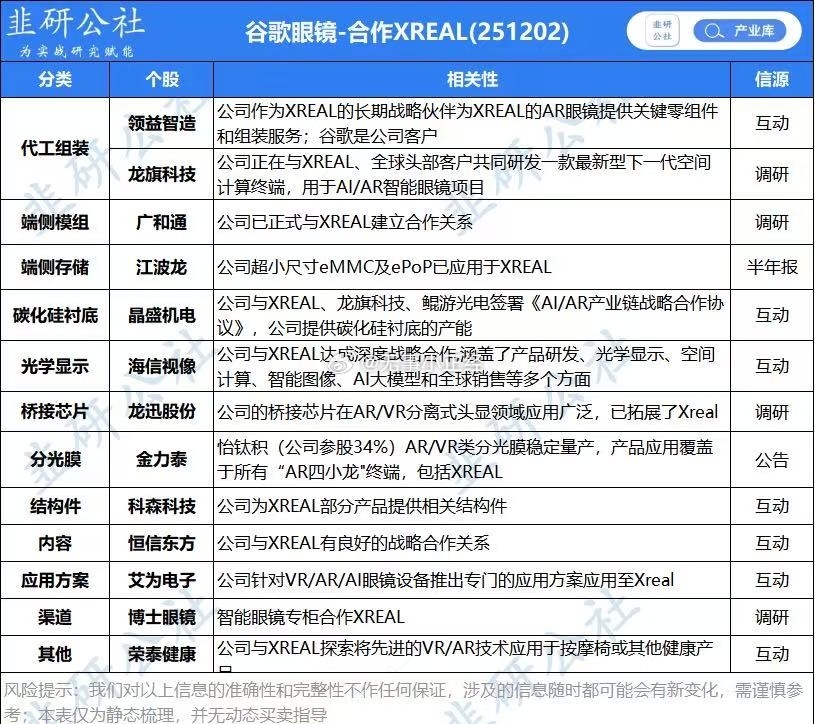Click 互动 source in 荣泰健康 row
The height and width of the screenshot is (724, 815).
click(x=772, y=654)
